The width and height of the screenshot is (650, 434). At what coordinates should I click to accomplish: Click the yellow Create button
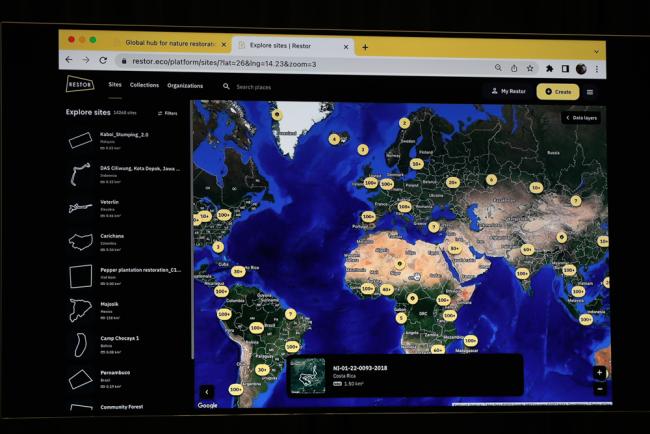pos(558,92)
